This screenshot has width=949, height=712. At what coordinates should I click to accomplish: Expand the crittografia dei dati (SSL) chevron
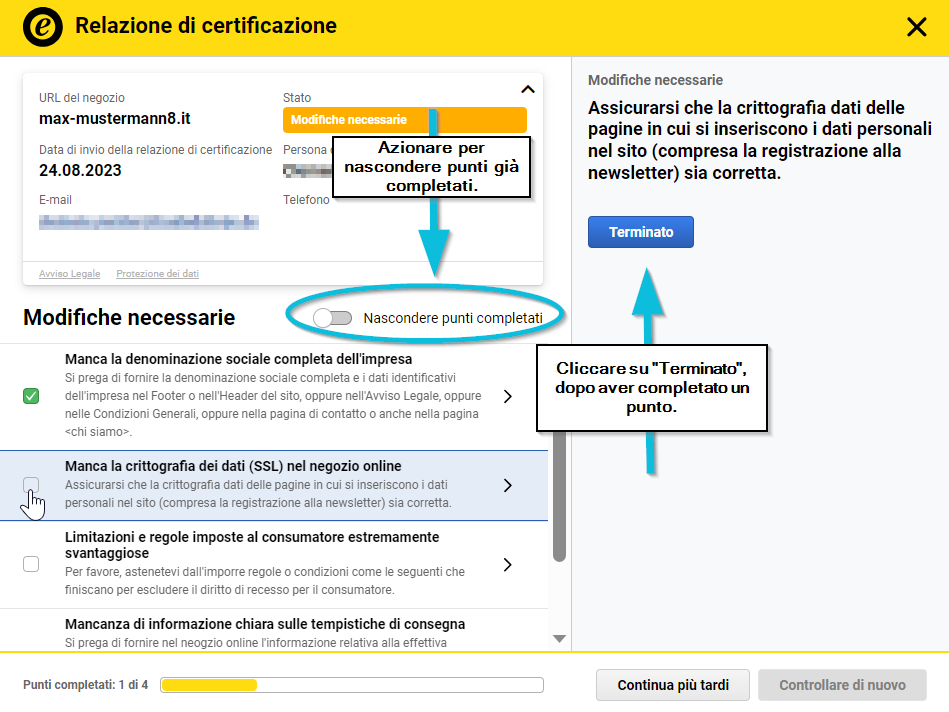tap(508, 485)
